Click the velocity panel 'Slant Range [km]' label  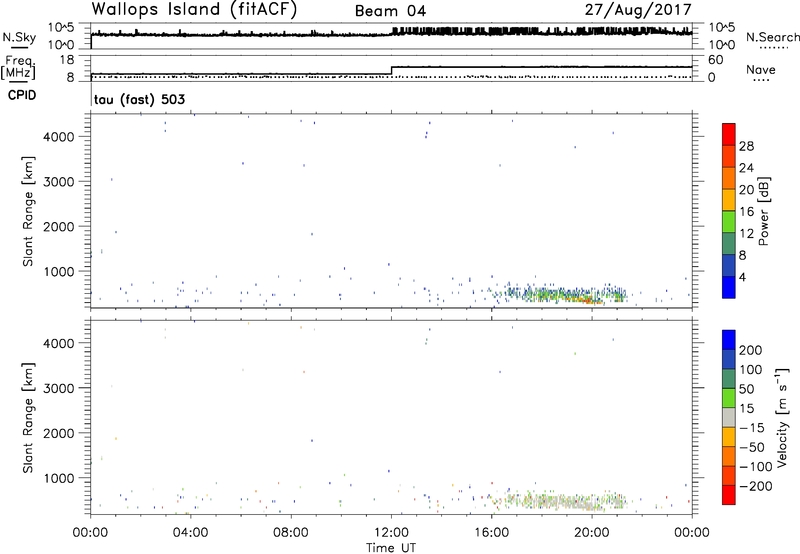(x=28, y=418)
